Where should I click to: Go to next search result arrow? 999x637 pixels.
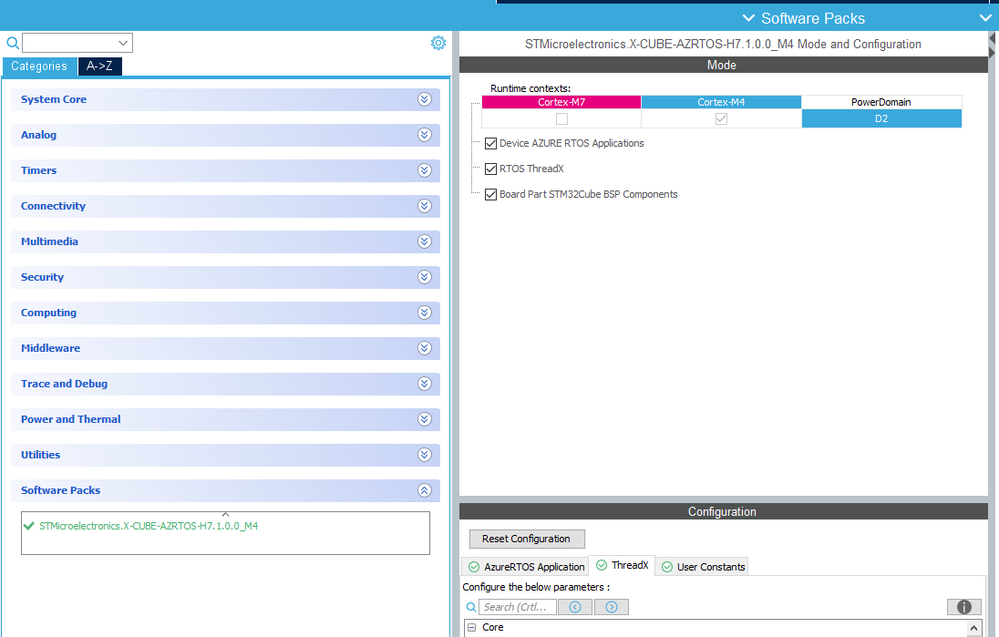[612, 607]
